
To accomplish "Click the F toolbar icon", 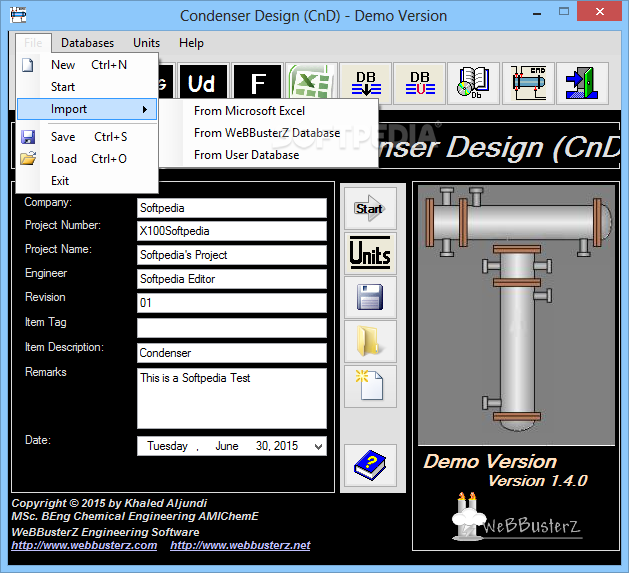I will pyautogui.click(x=257, y=83).
